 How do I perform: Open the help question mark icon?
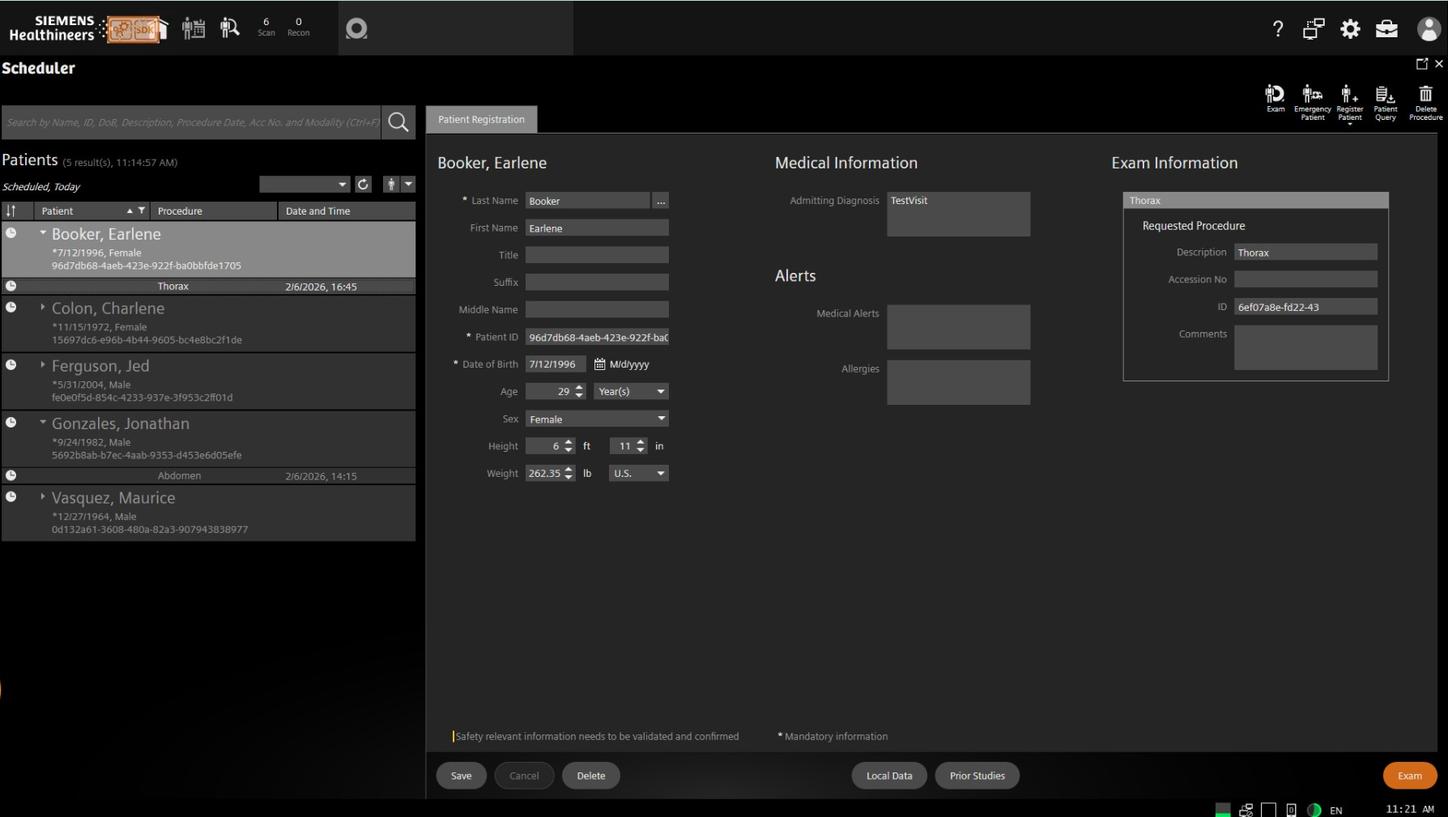[x=1277, y=29]
